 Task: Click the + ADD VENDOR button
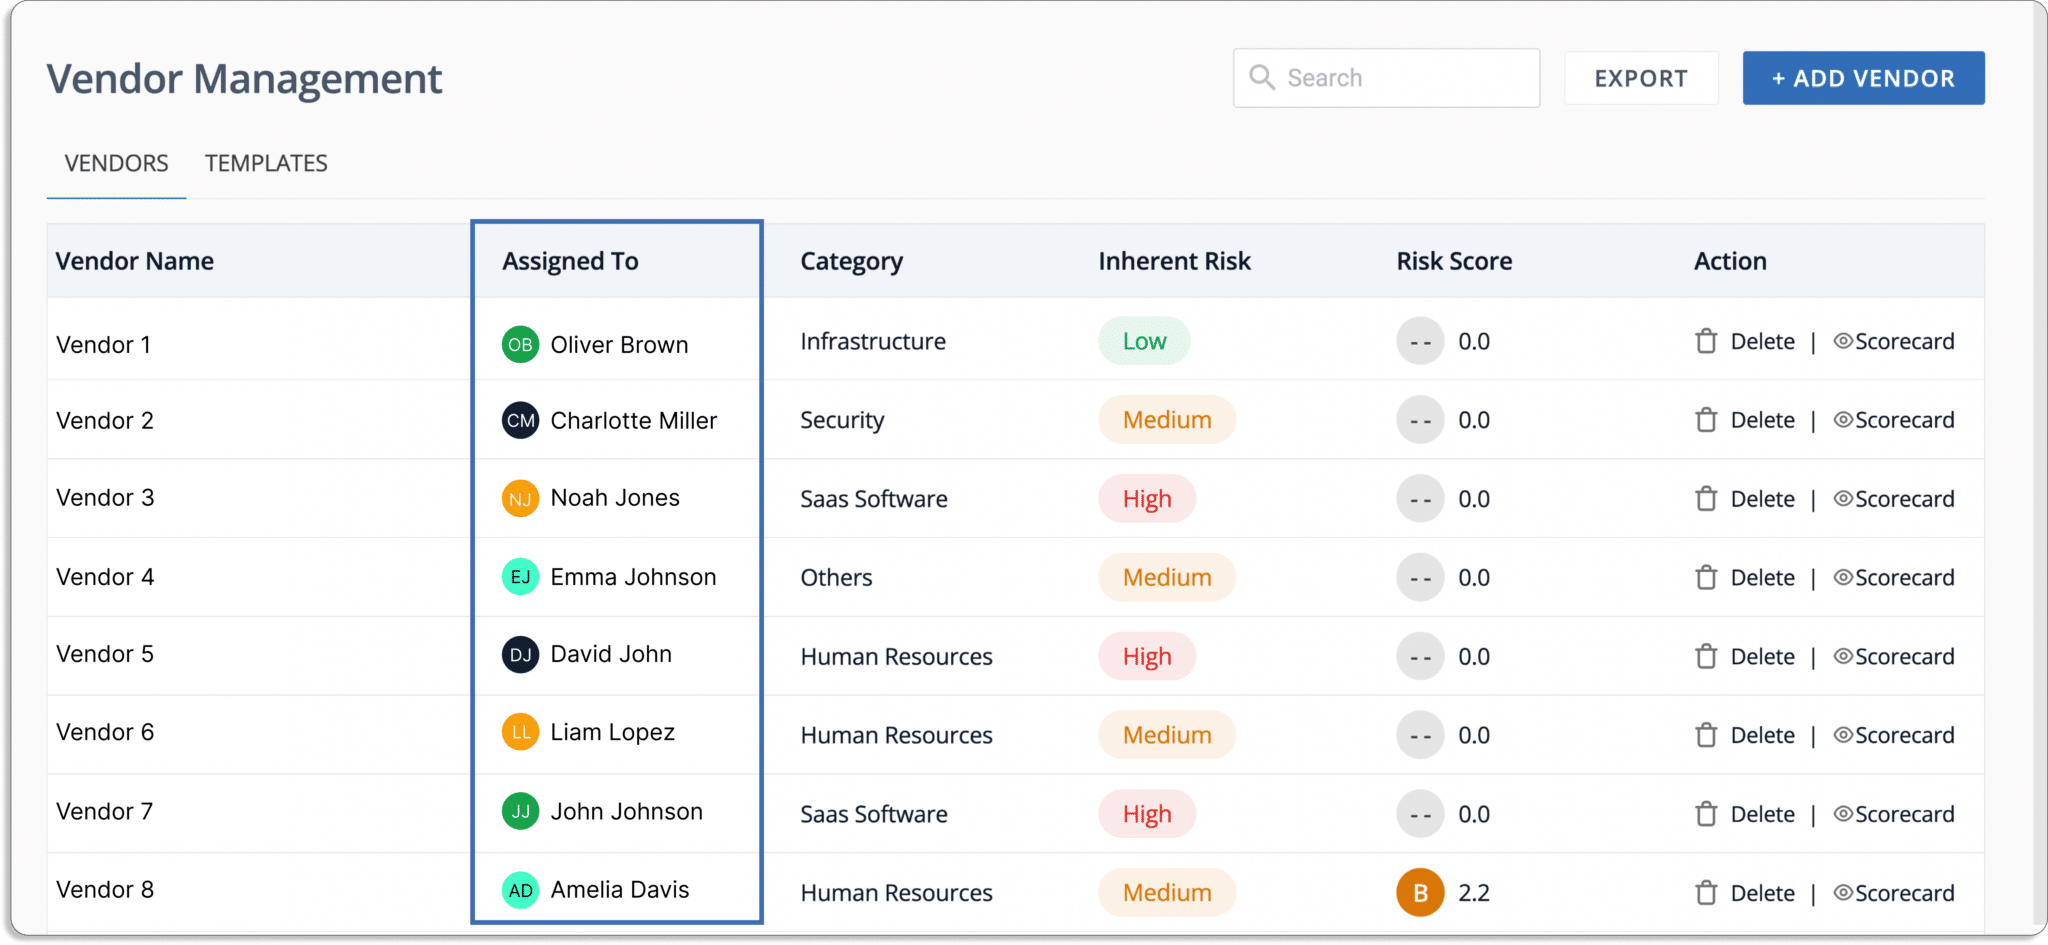1863,78
